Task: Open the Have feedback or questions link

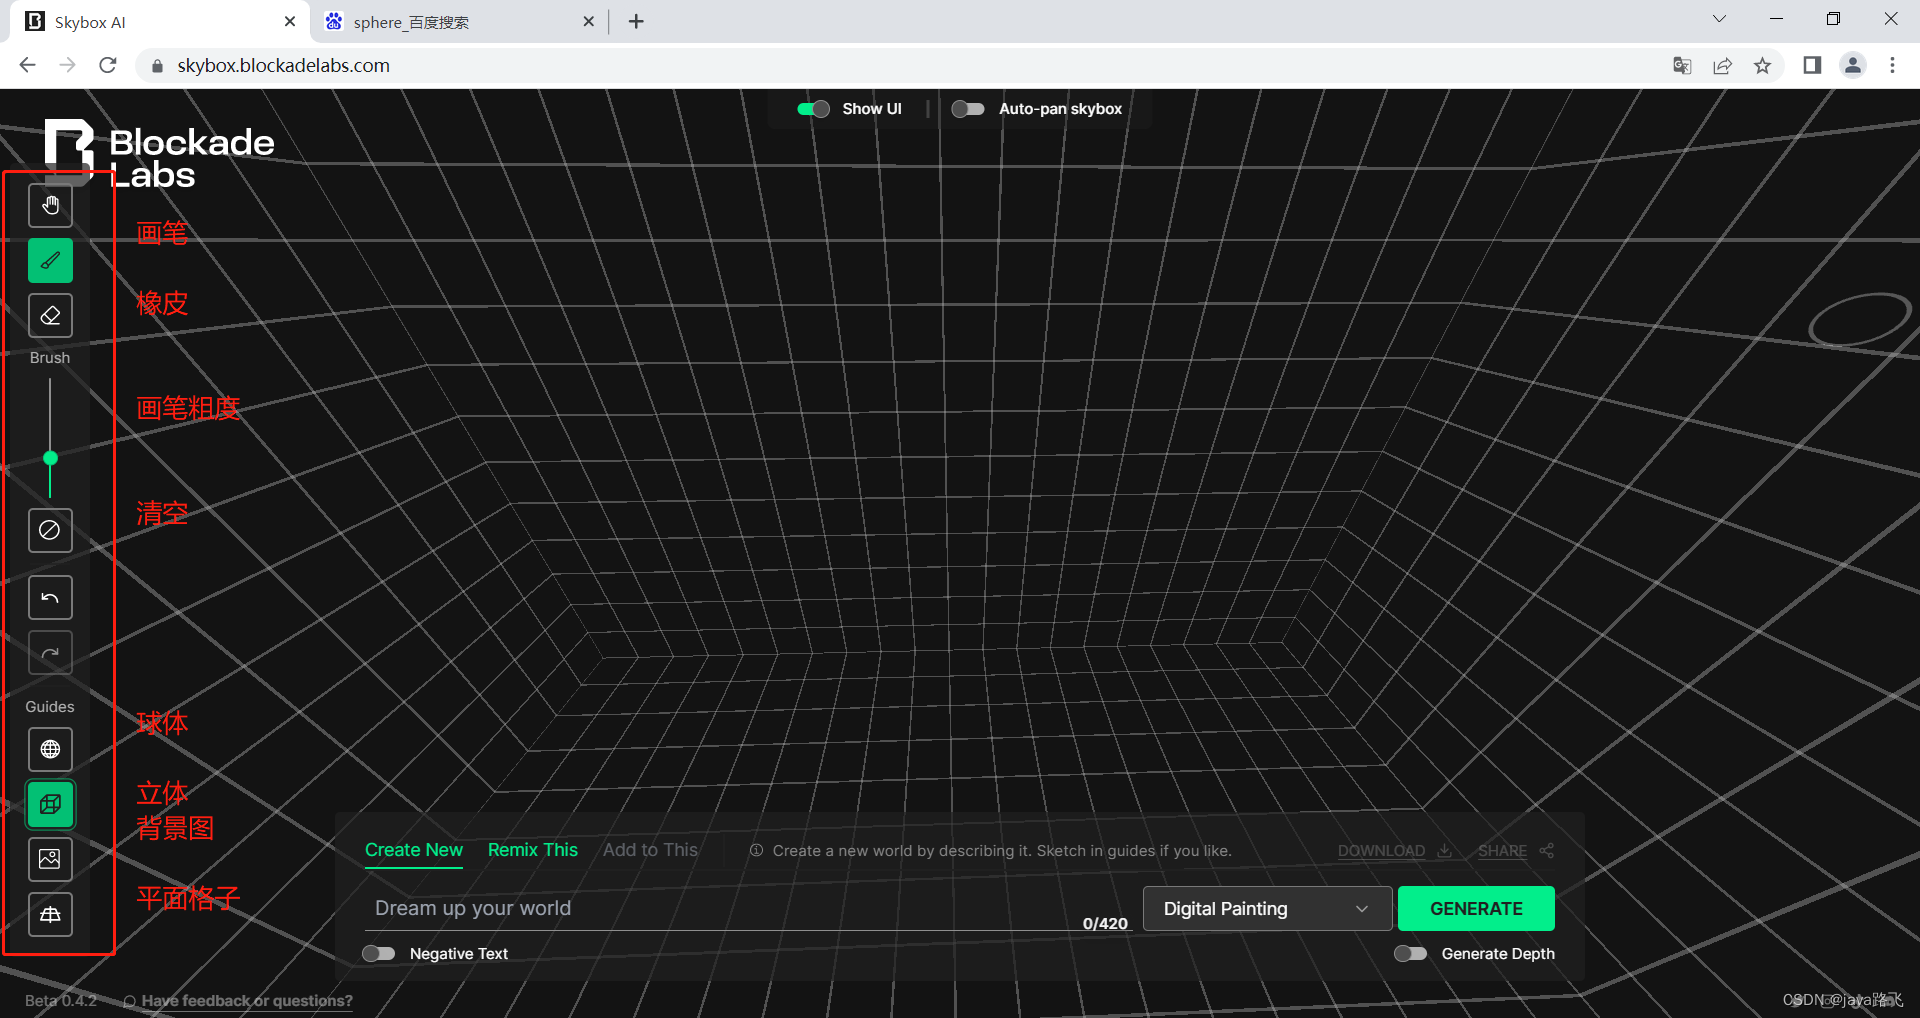Action: 246,1001
